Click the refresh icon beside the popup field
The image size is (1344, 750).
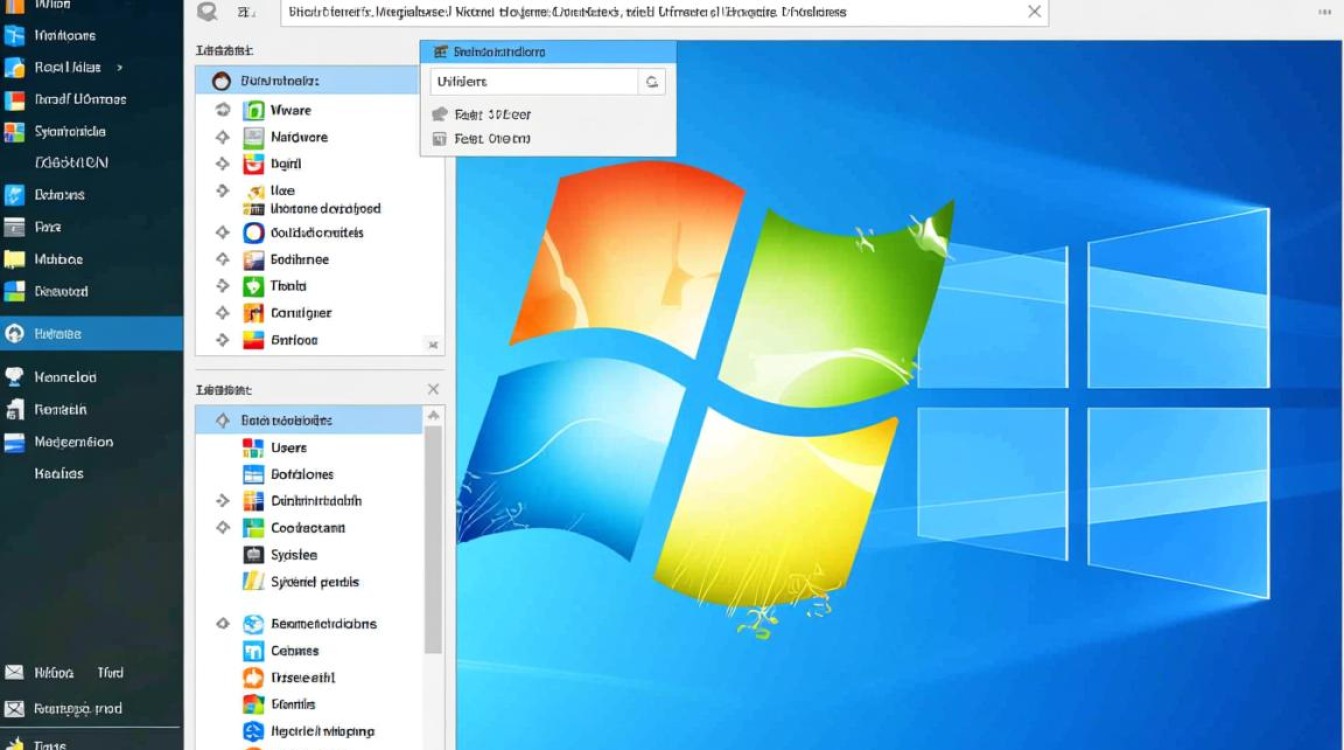(x=652, y=82)
